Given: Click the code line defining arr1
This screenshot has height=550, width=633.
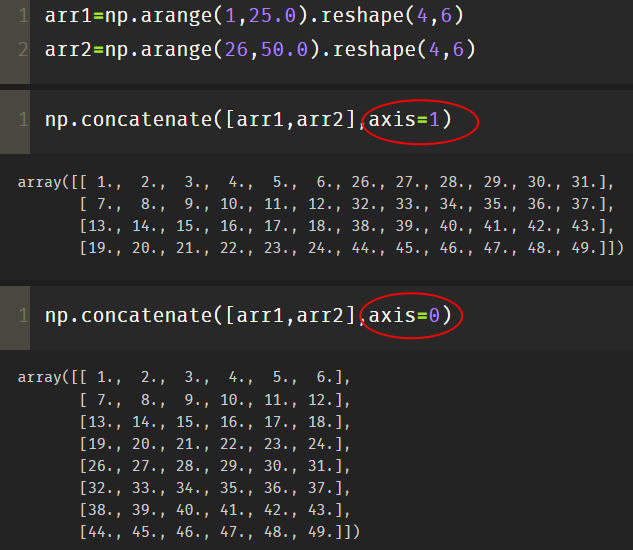Looking at the screenshot, I should (254, 16).
